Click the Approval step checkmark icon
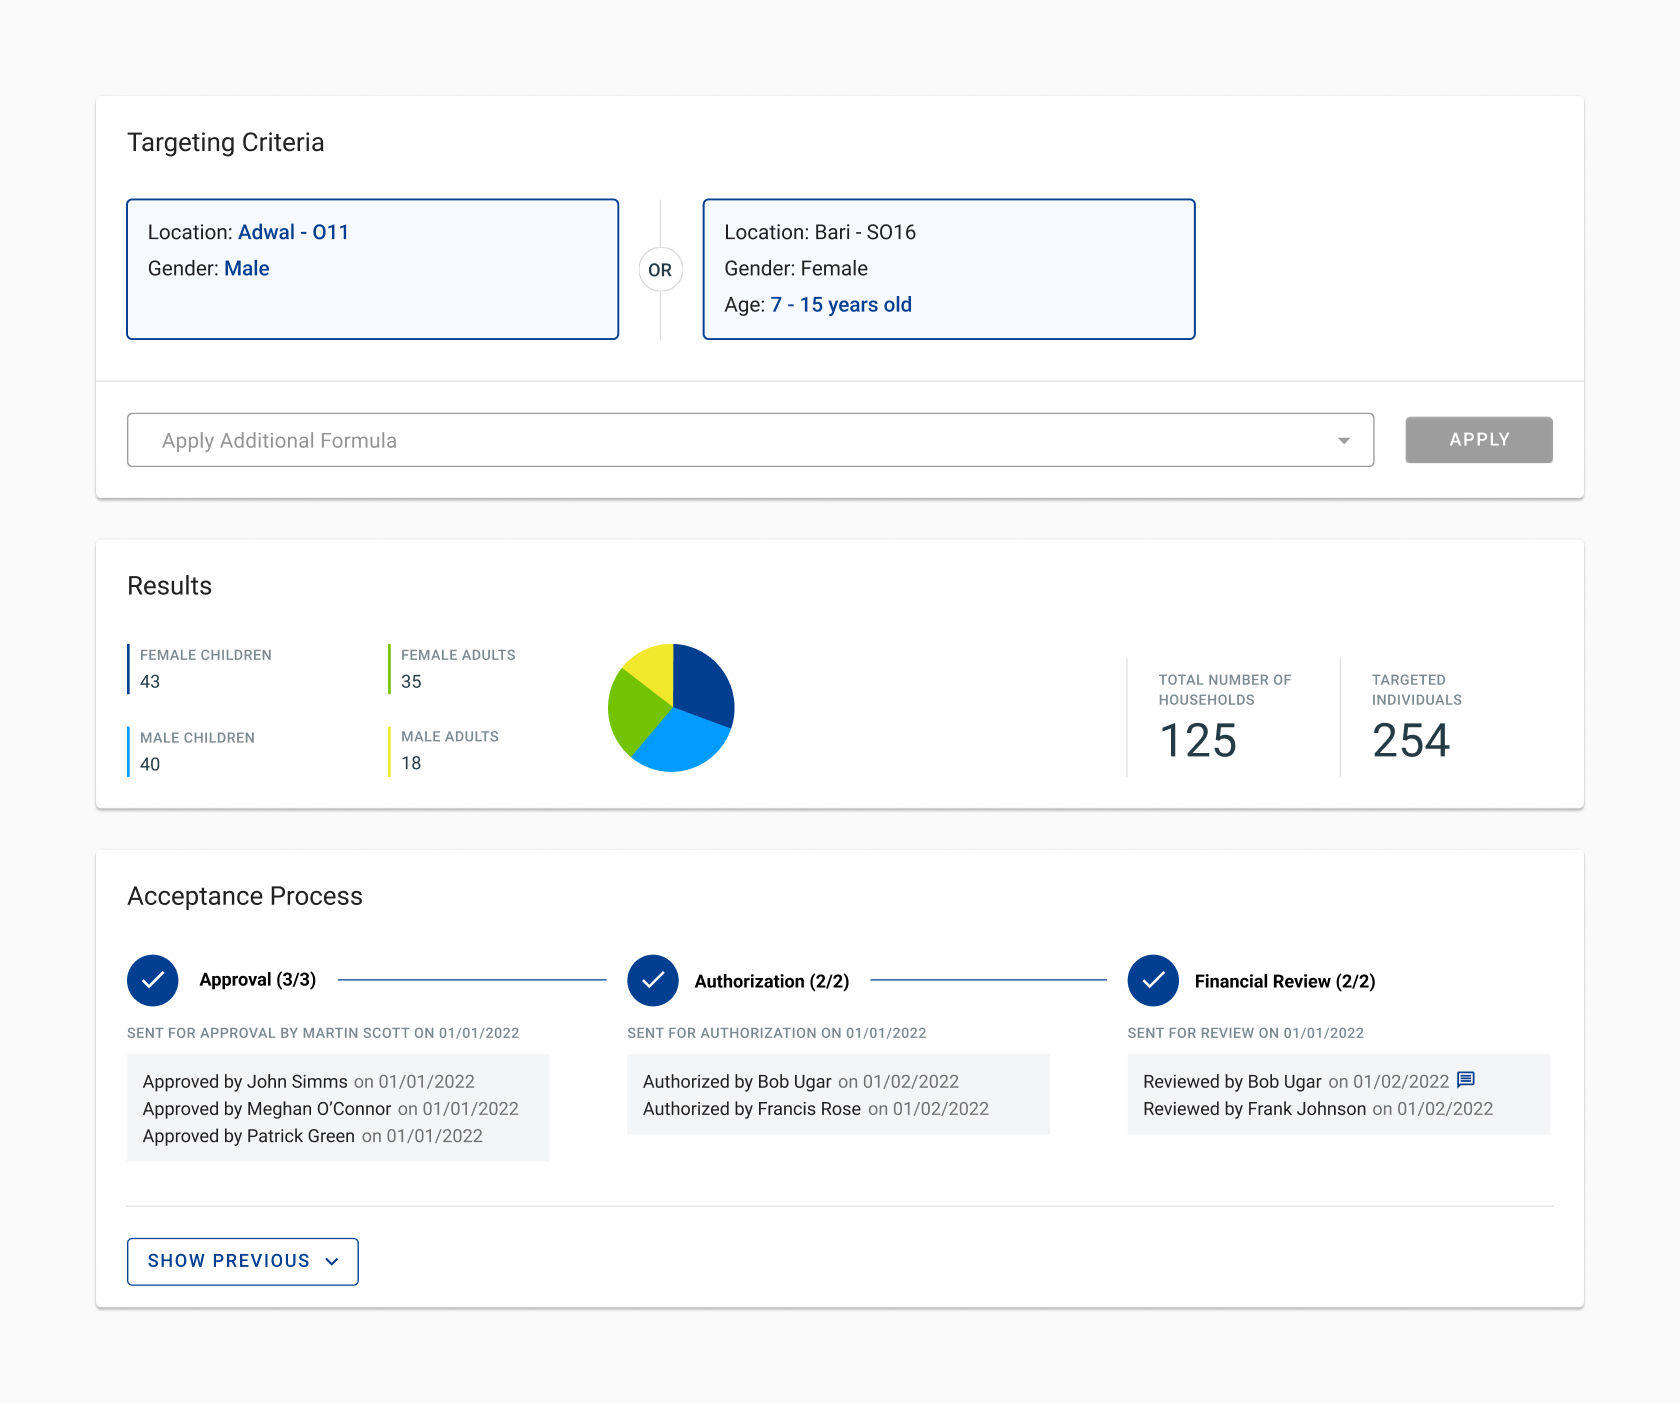Screen dimensions: 1680x1404 153,981
